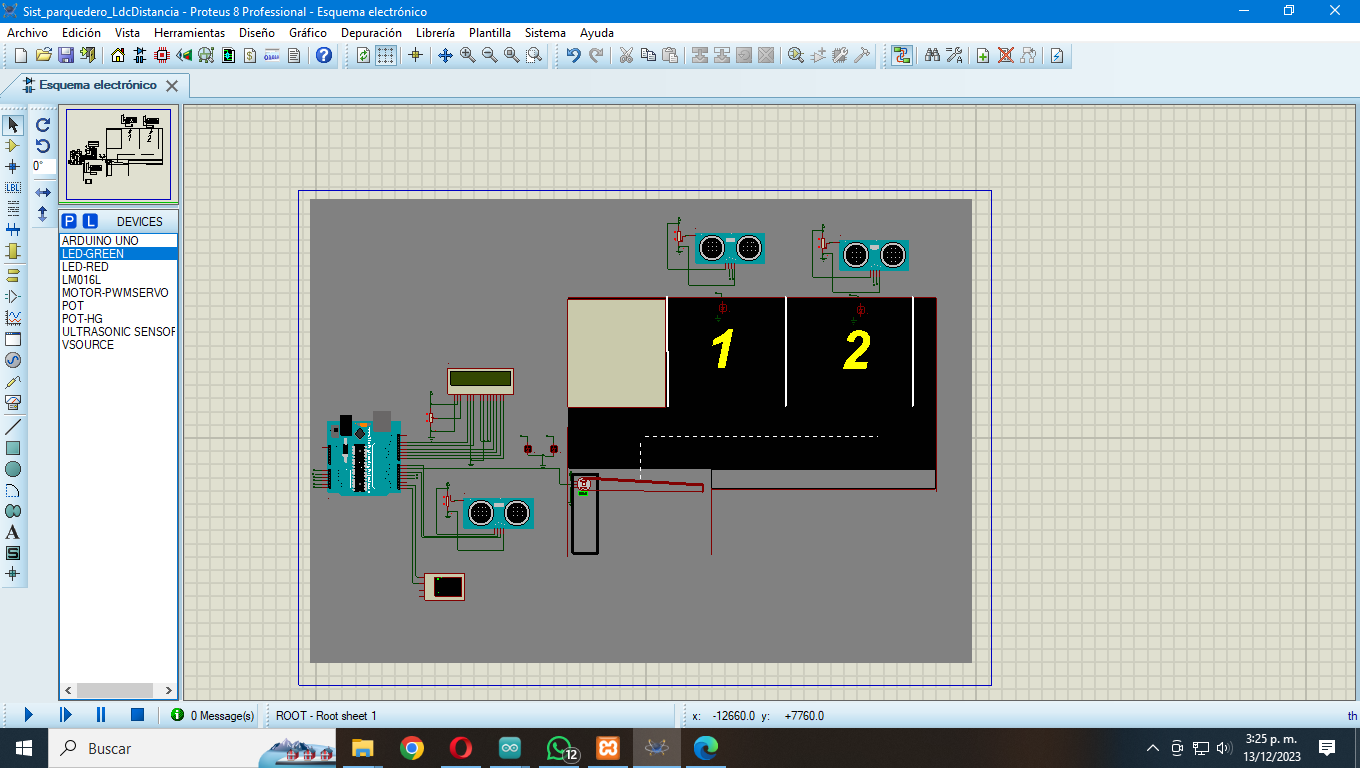Image resolution: width=1360 pixels, height=768 pixels.
Task: Choose the 2D Graphics Box tool
Action: coord(13,448)
